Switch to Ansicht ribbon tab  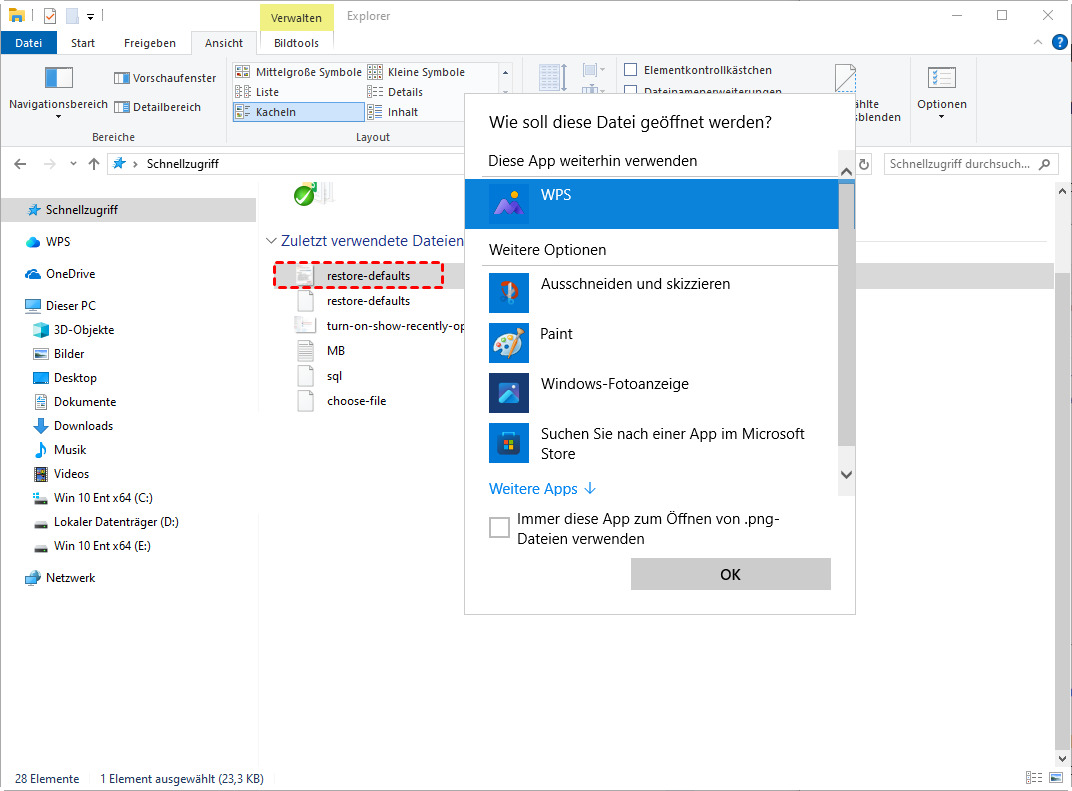[224, 42]
